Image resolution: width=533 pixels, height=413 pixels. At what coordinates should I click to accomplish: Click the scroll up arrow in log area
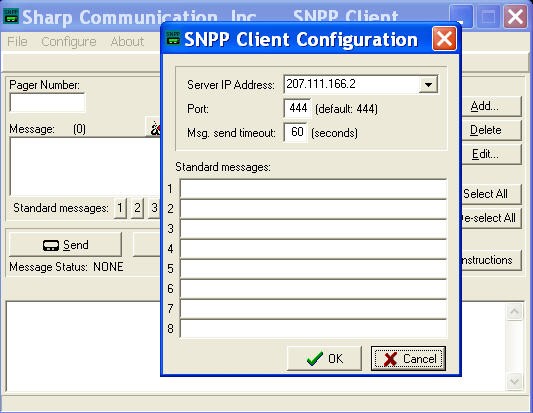[514, 311]
